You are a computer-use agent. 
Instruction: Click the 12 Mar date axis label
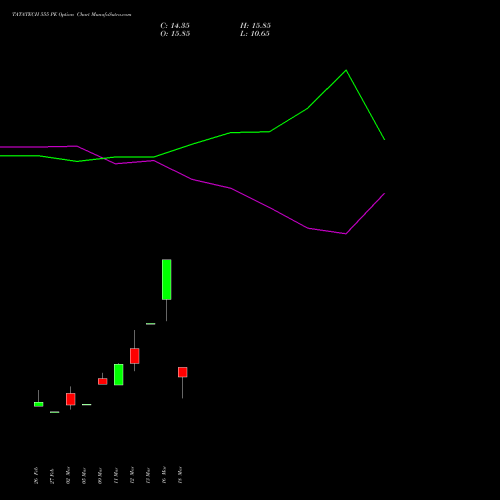click(x=132, y=475)
